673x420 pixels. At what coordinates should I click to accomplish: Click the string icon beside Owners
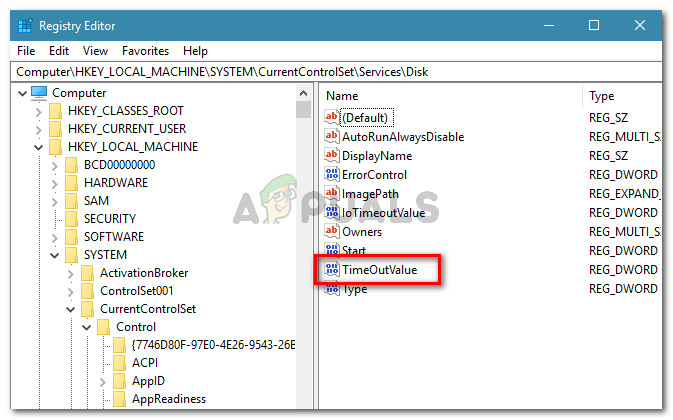coord(331,231)
